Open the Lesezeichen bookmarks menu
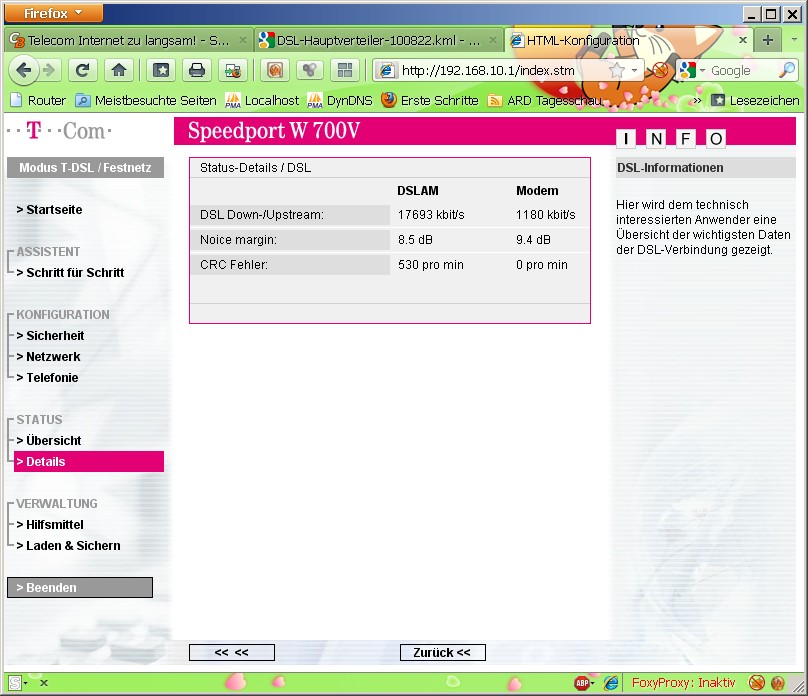 coord(755,100)
